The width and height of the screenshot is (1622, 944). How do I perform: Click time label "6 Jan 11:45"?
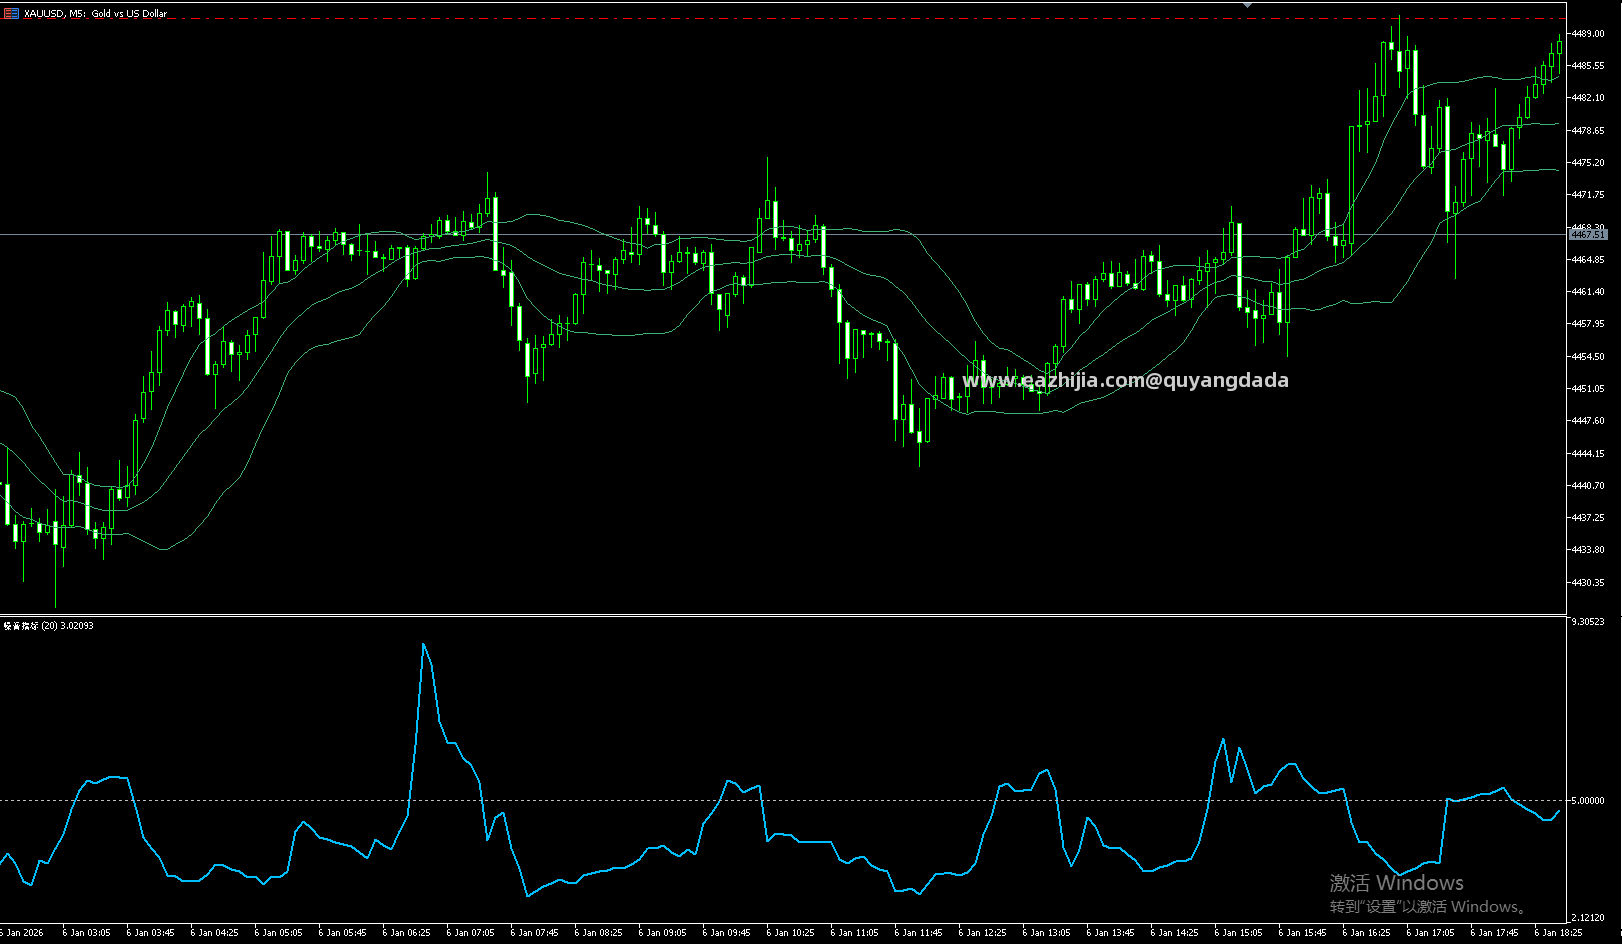(x=918, y=933)
